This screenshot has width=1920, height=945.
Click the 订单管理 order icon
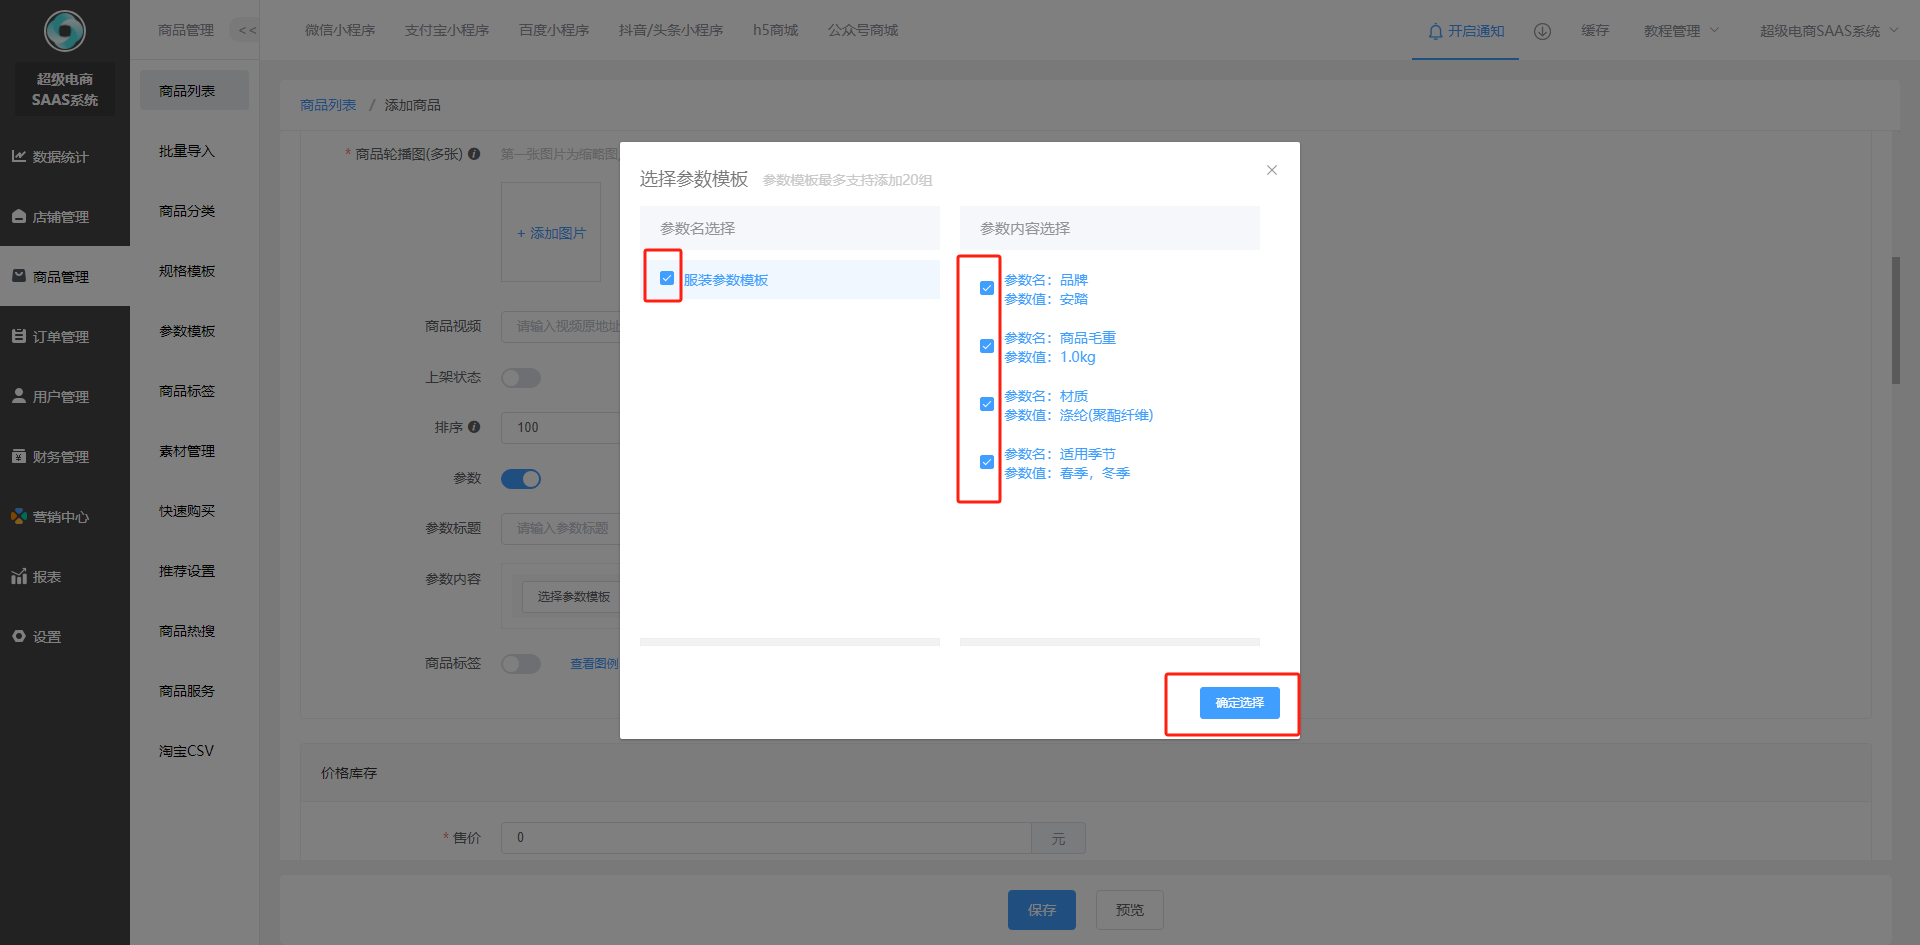click(x=19, y=337)
